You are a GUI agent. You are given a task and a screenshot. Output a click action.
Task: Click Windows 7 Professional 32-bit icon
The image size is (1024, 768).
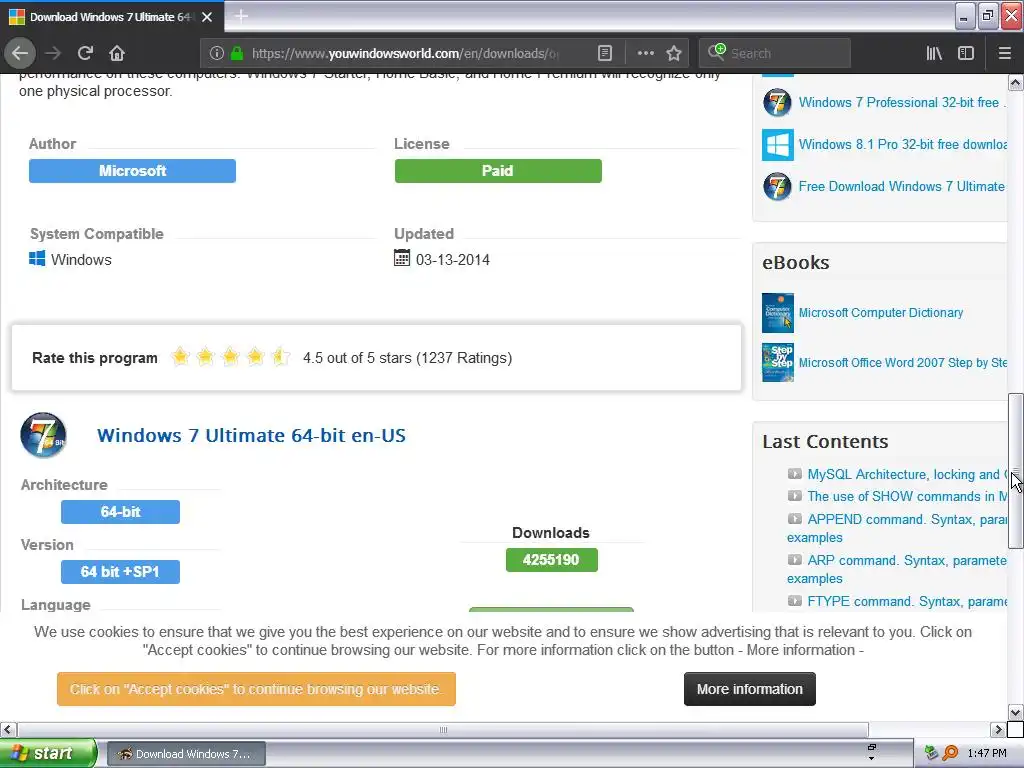point(777,103)
